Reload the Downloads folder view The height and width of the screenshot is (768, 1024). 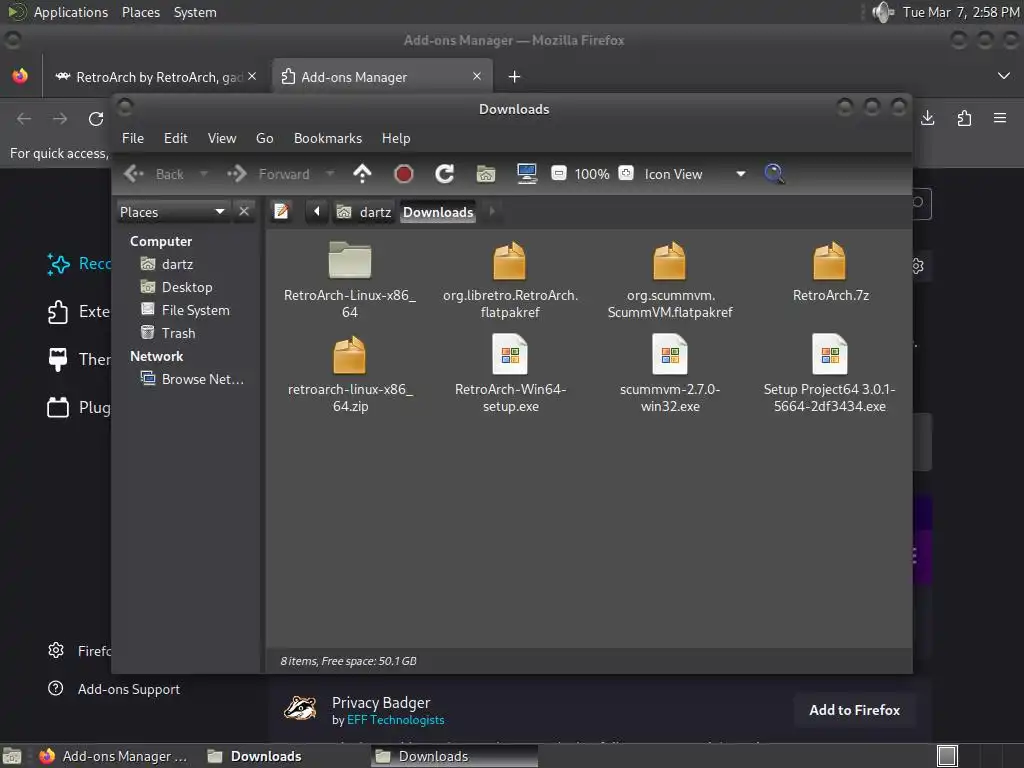click(x=445, y=174)
